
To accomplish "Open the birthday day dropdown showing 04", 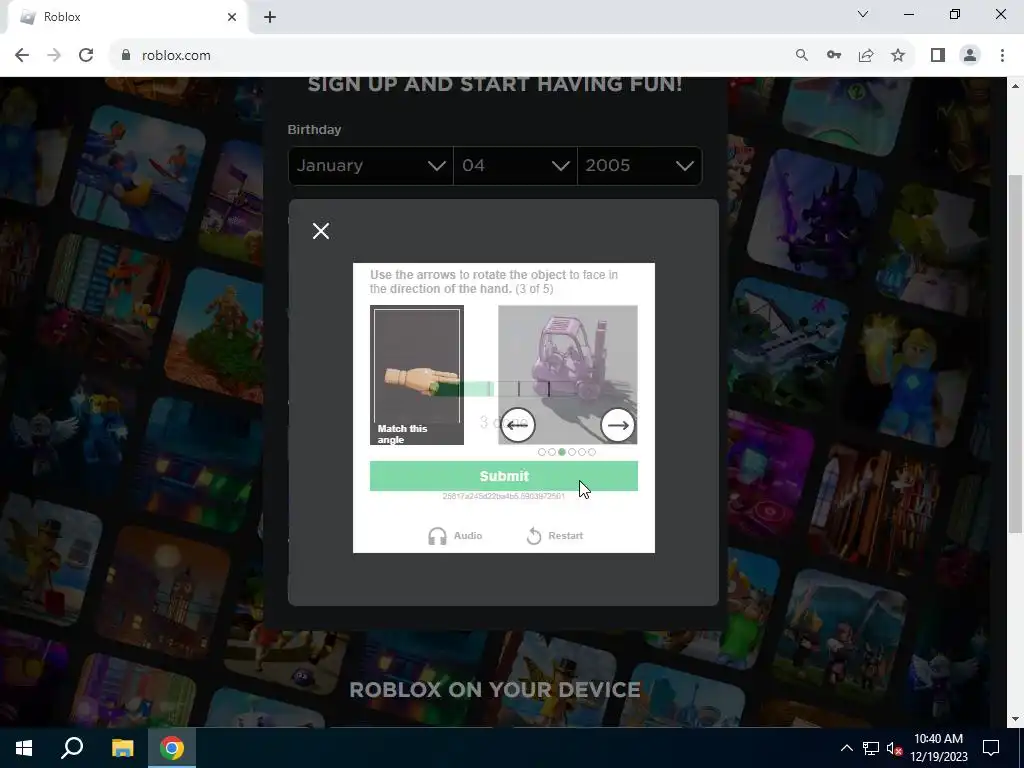I will (x=515, y=166).
